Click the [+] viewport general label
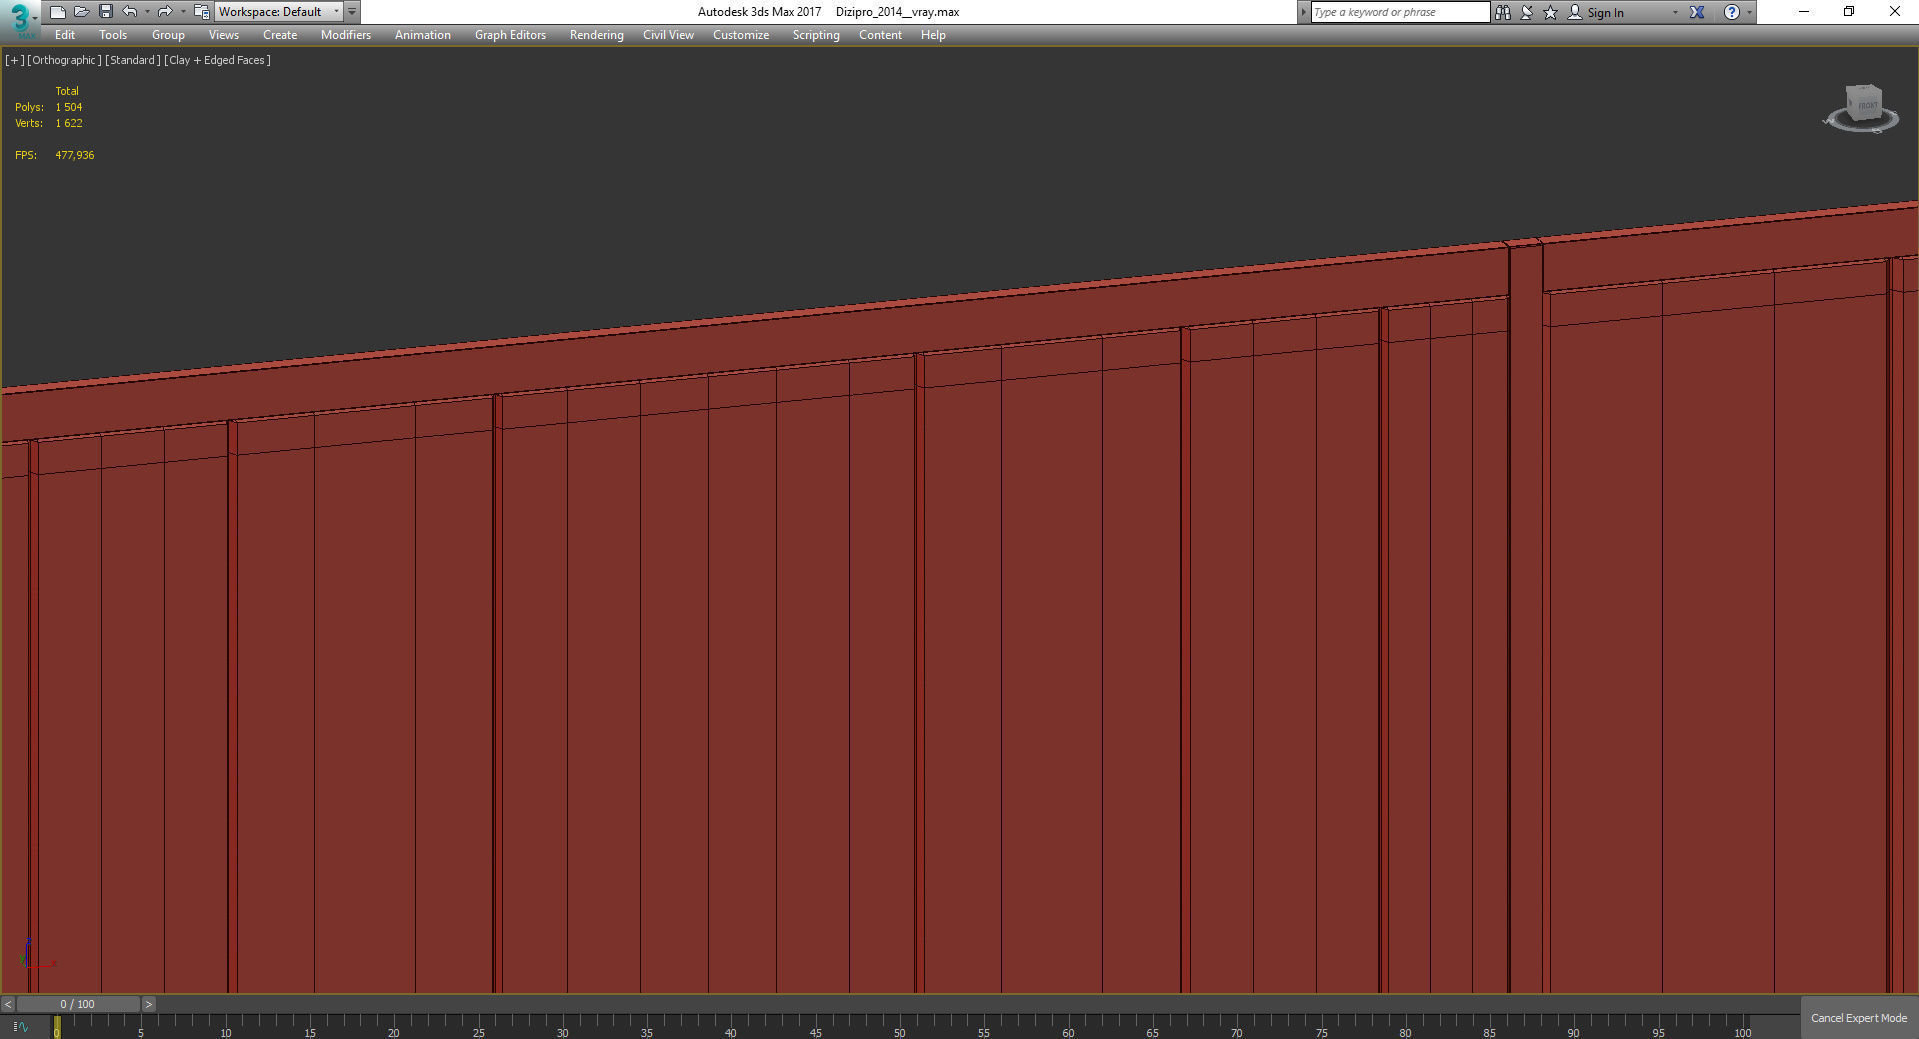 coord(15,60)
